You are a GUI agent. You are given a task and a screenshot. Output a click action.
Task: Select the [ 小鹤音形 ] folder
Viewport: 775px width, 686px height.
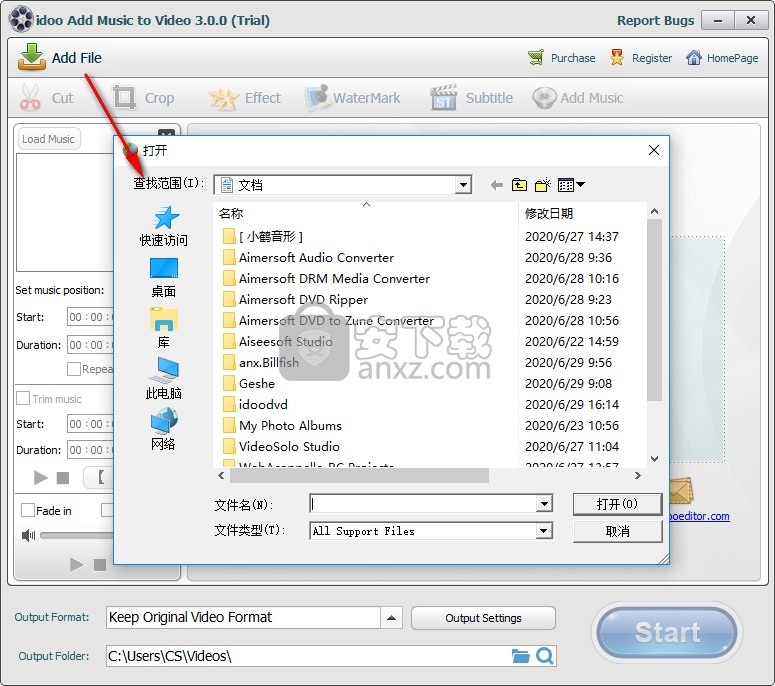tap(263, 237)
